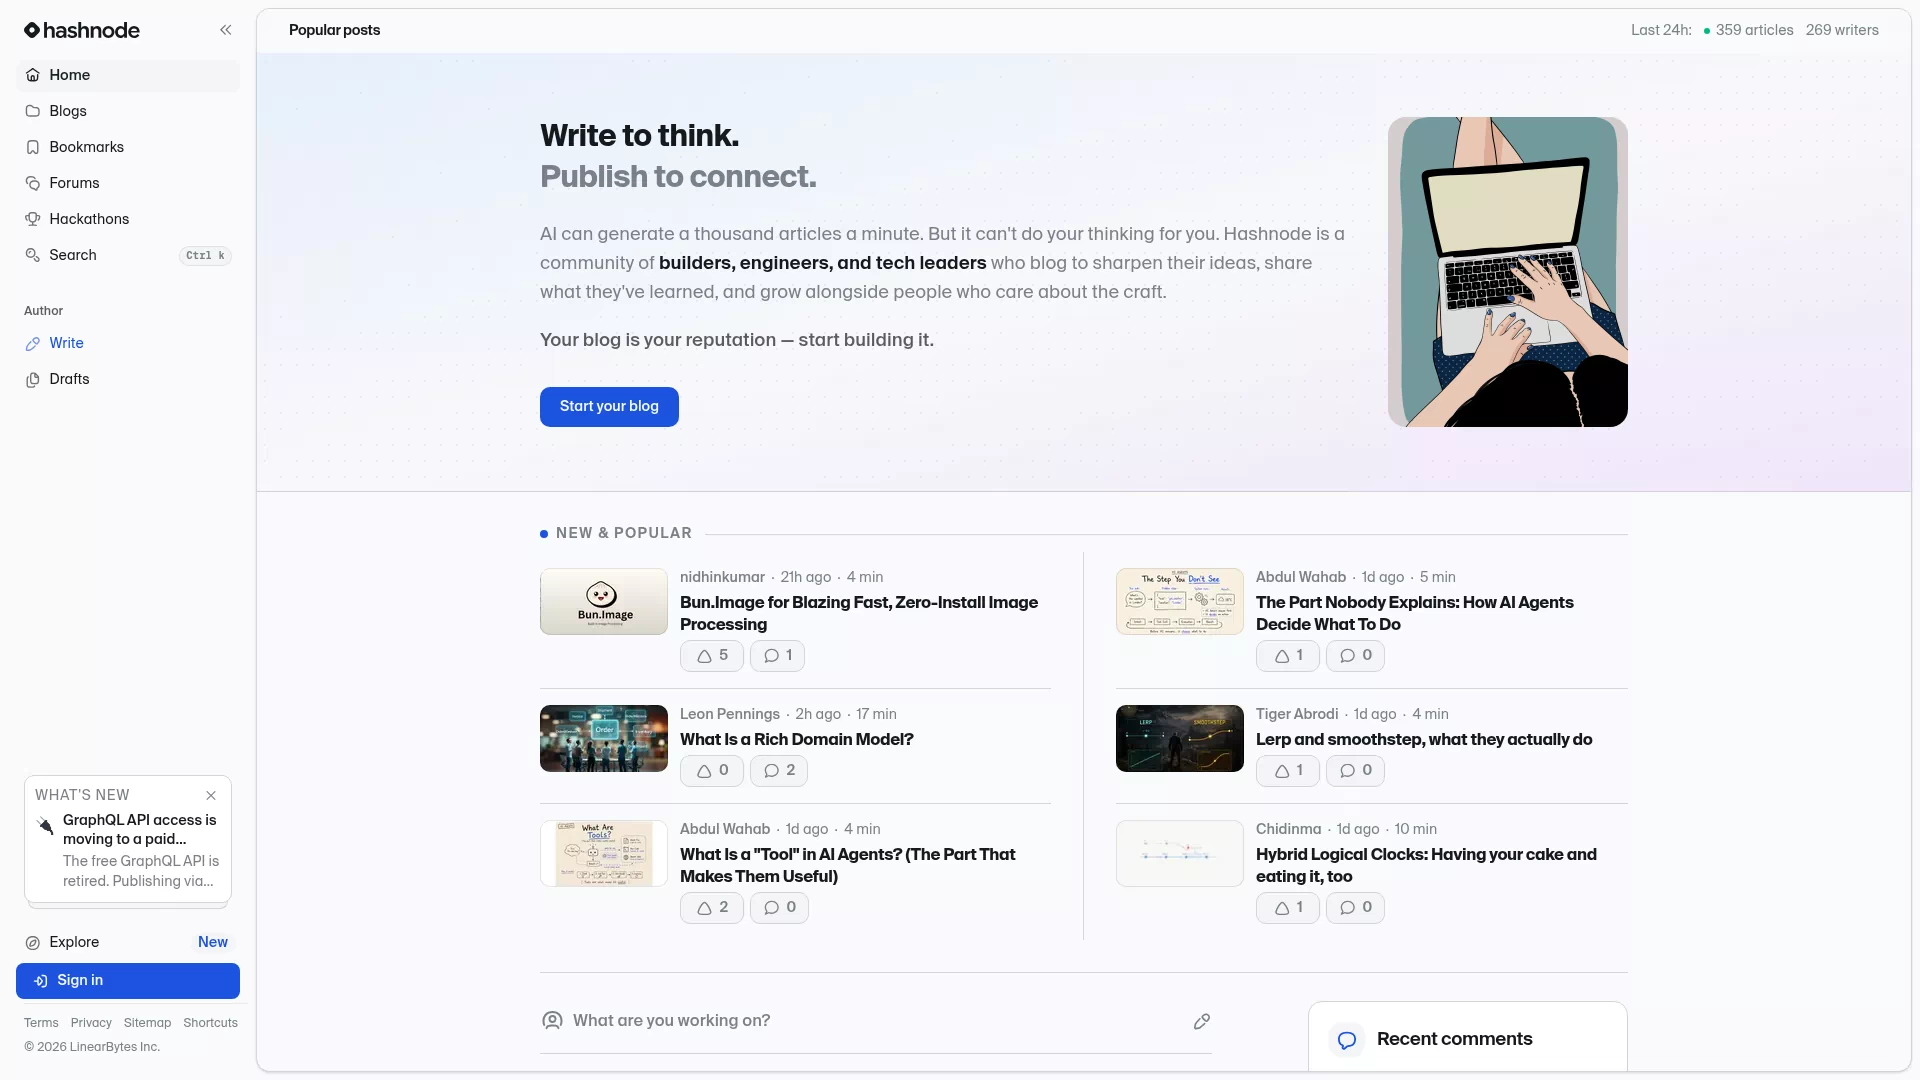Viewport: 1920px width, 1080px height.
Task: Open Hybrid Logical Clocks article title
Action: tap(1426, 865)
